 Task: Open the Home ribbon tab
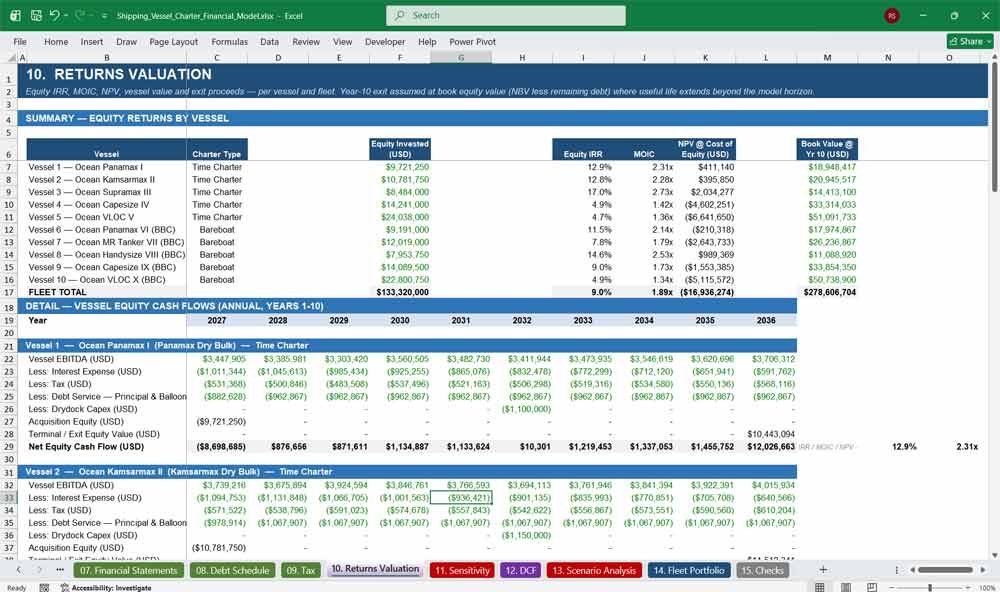pyautogui.click(x=56, y=41)
